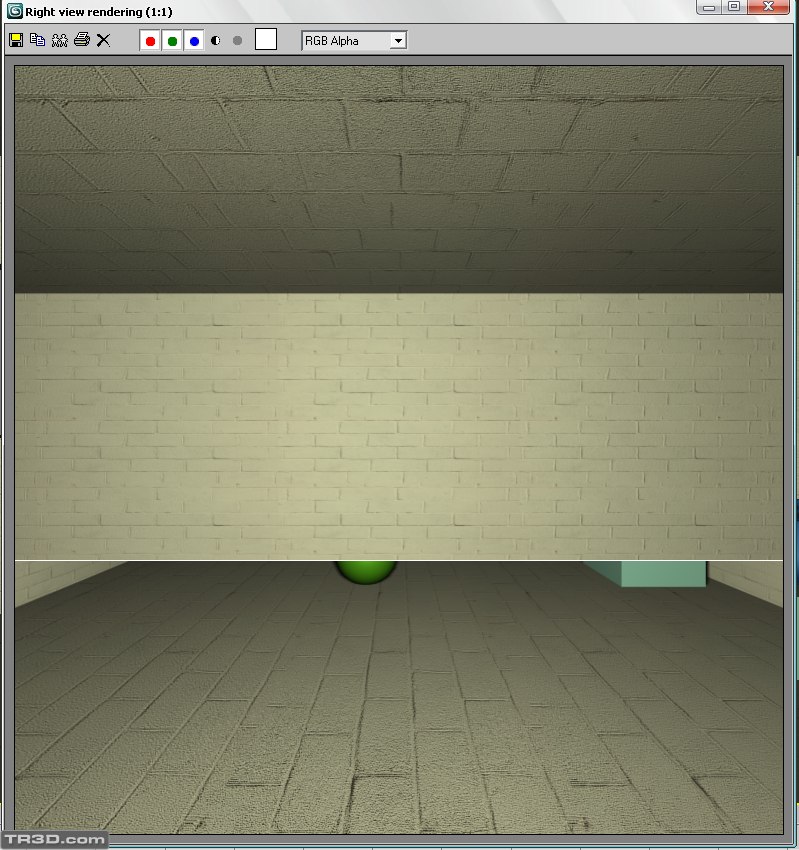
Task: Toggle the green channel display
Action: click(x=172, y=41)
